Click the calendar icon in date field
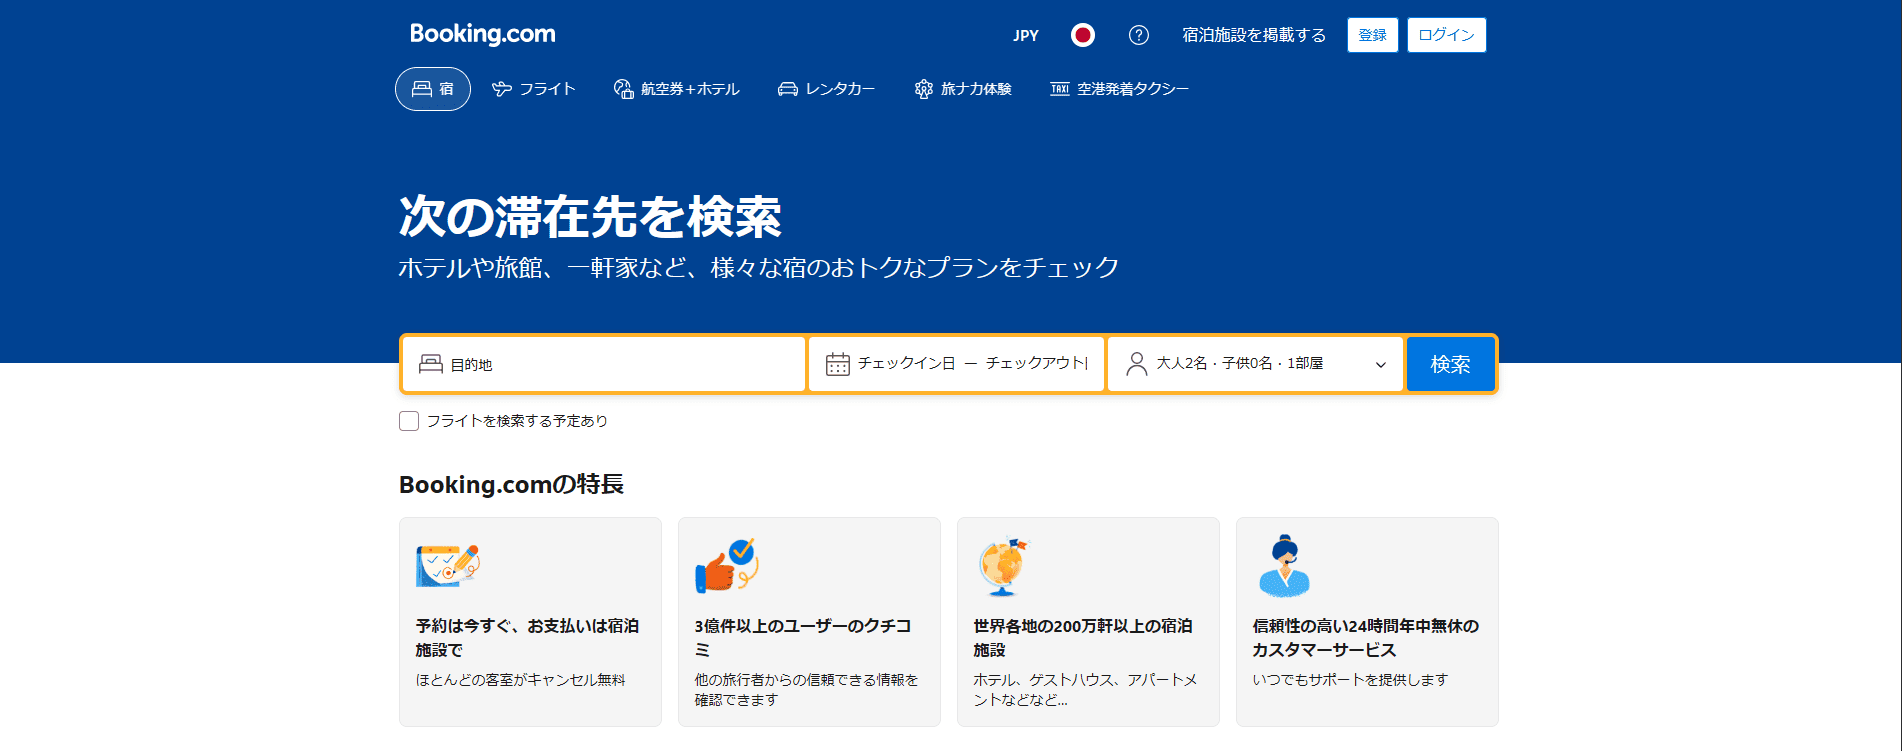The width and height of the screenshot is (1902, 751). 837,364
